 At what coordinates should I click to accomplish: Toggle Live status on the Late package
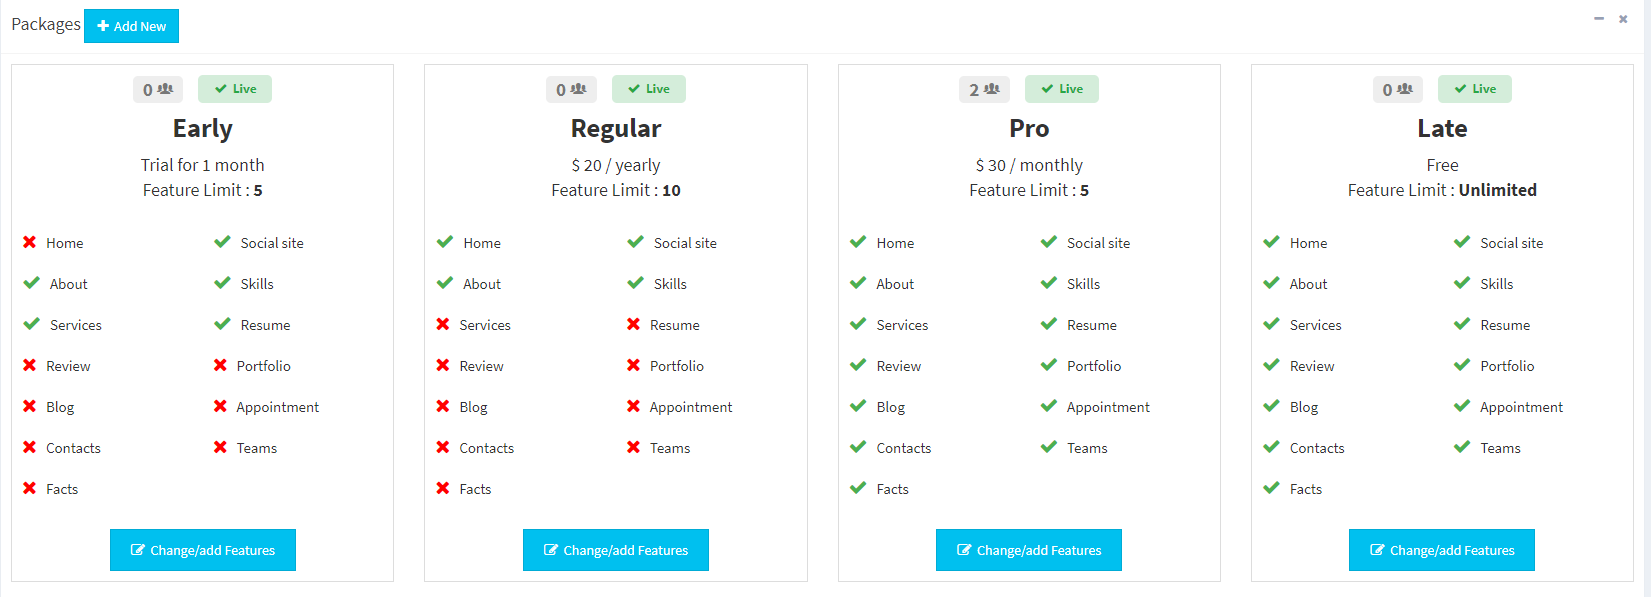(x=1474, y=89)
